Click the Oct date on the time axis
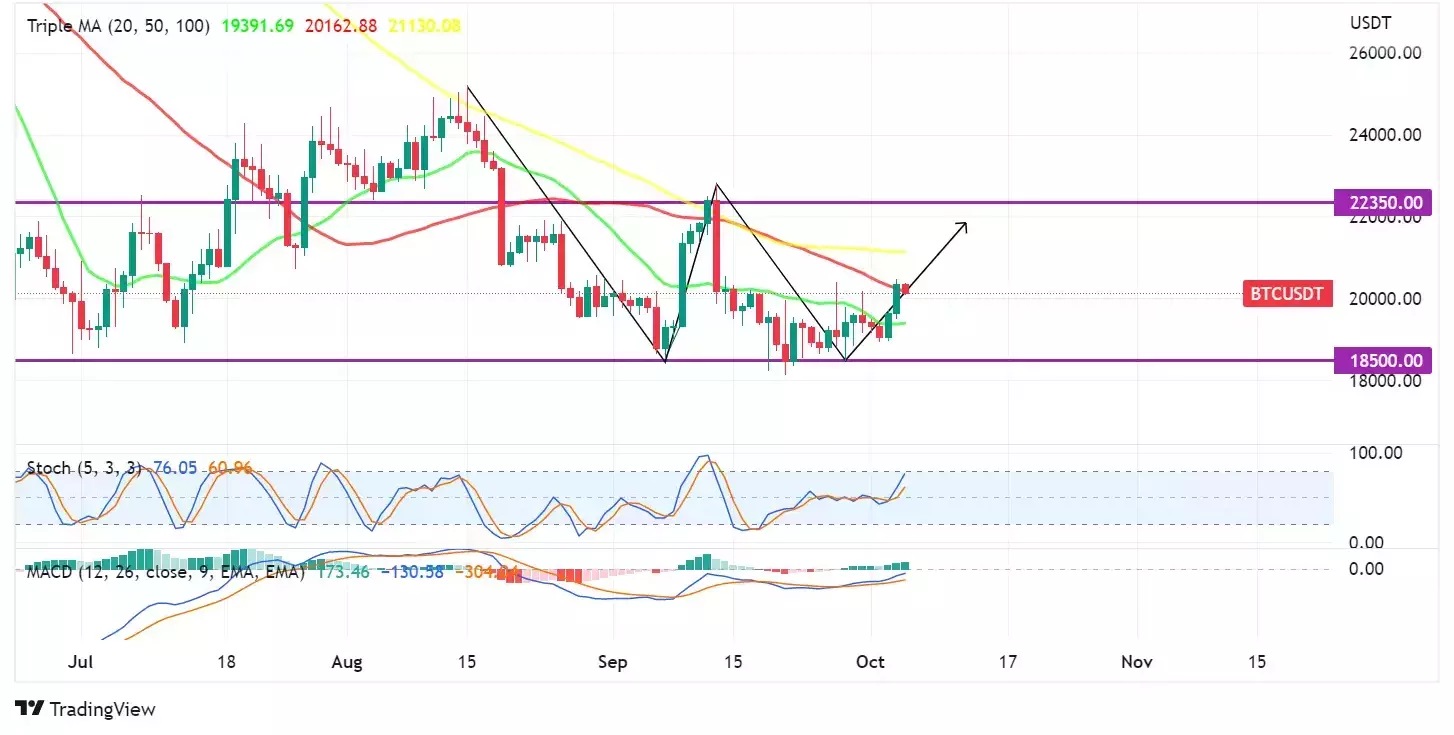This screenshot has width=1454, height=735. 870,662
